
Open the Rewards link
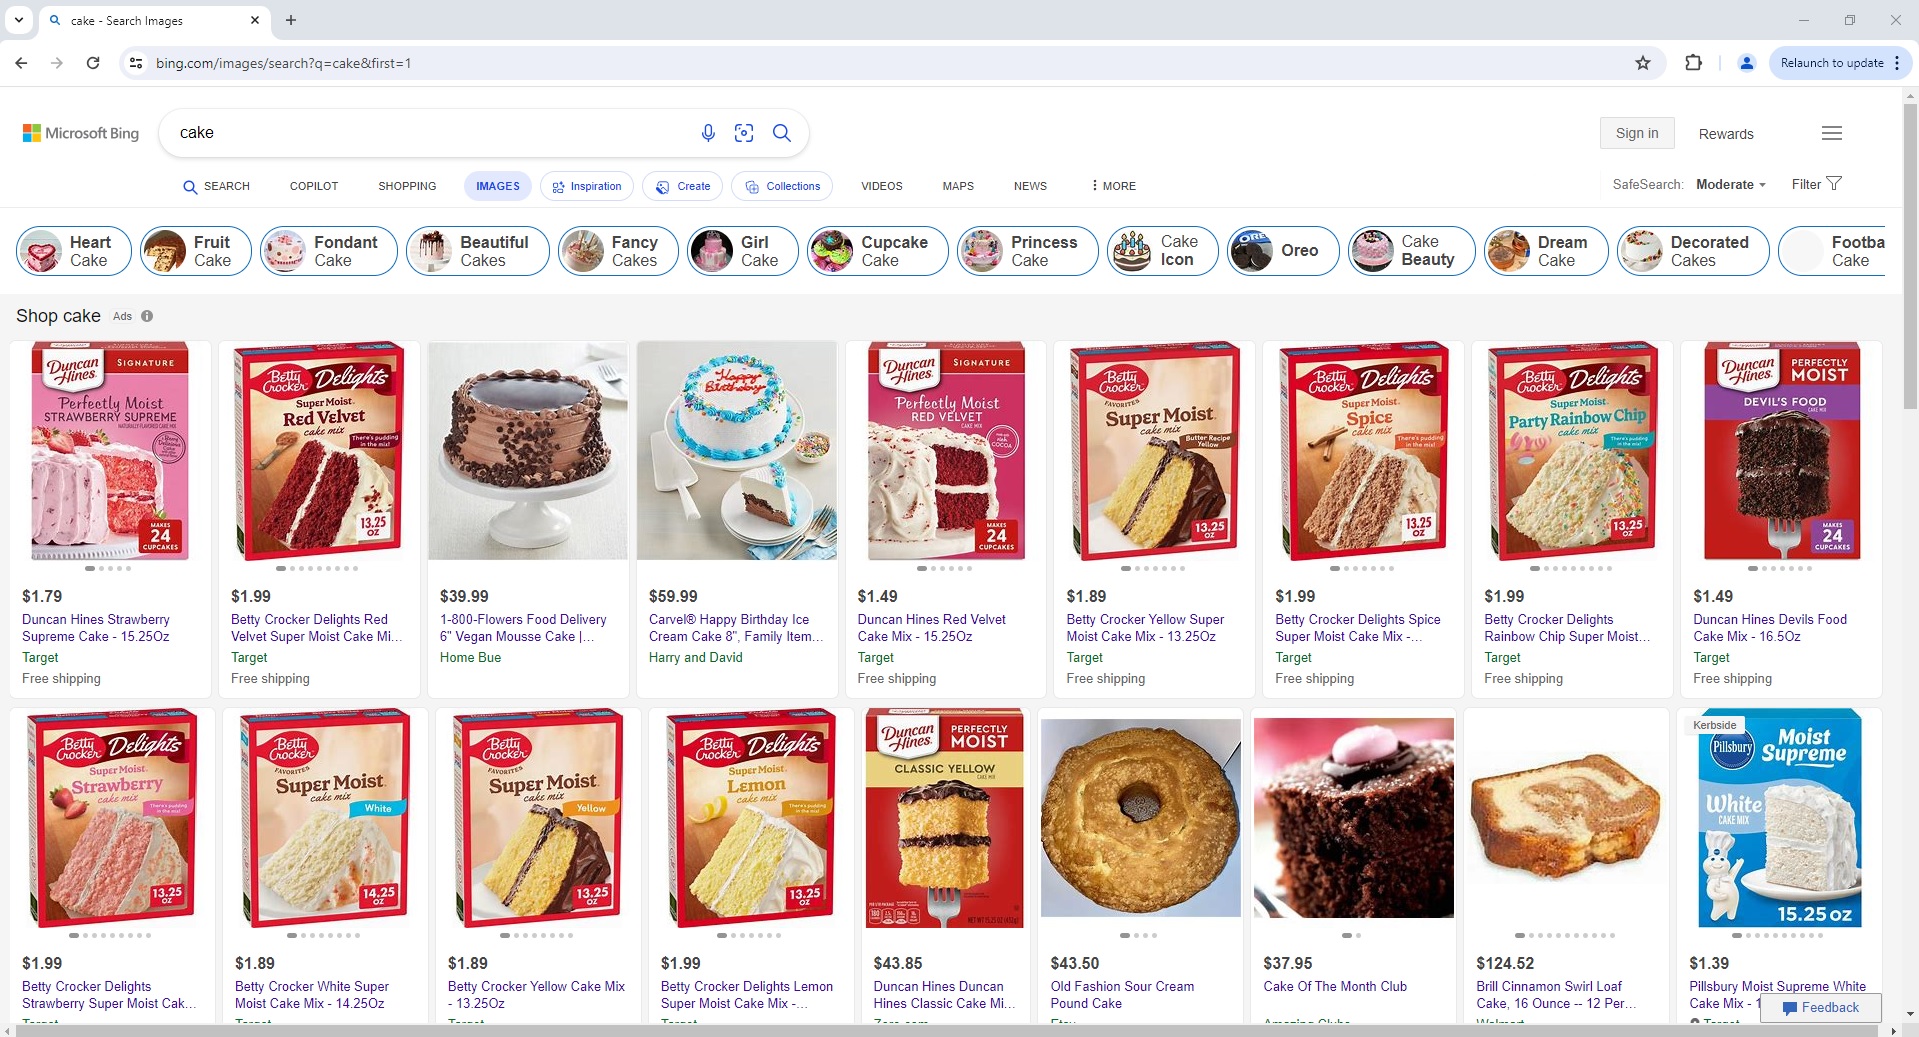[x=1726, y=133]
